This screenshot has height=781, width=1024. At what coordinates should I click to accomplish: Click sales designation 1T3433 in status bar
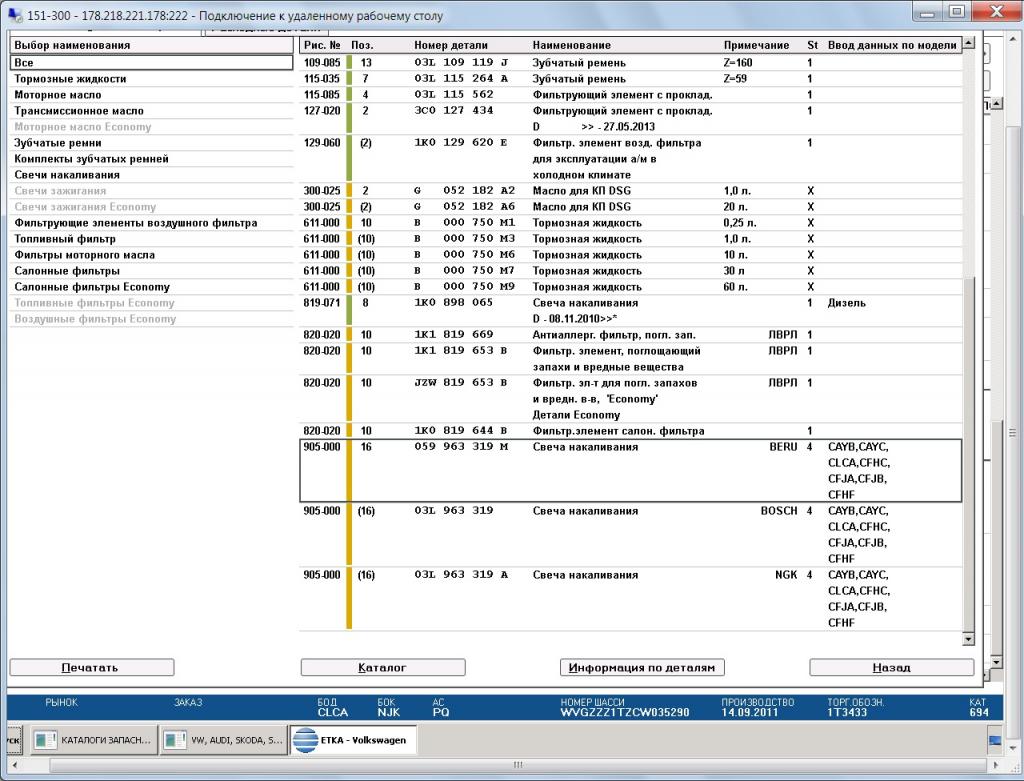pos(847,712)
